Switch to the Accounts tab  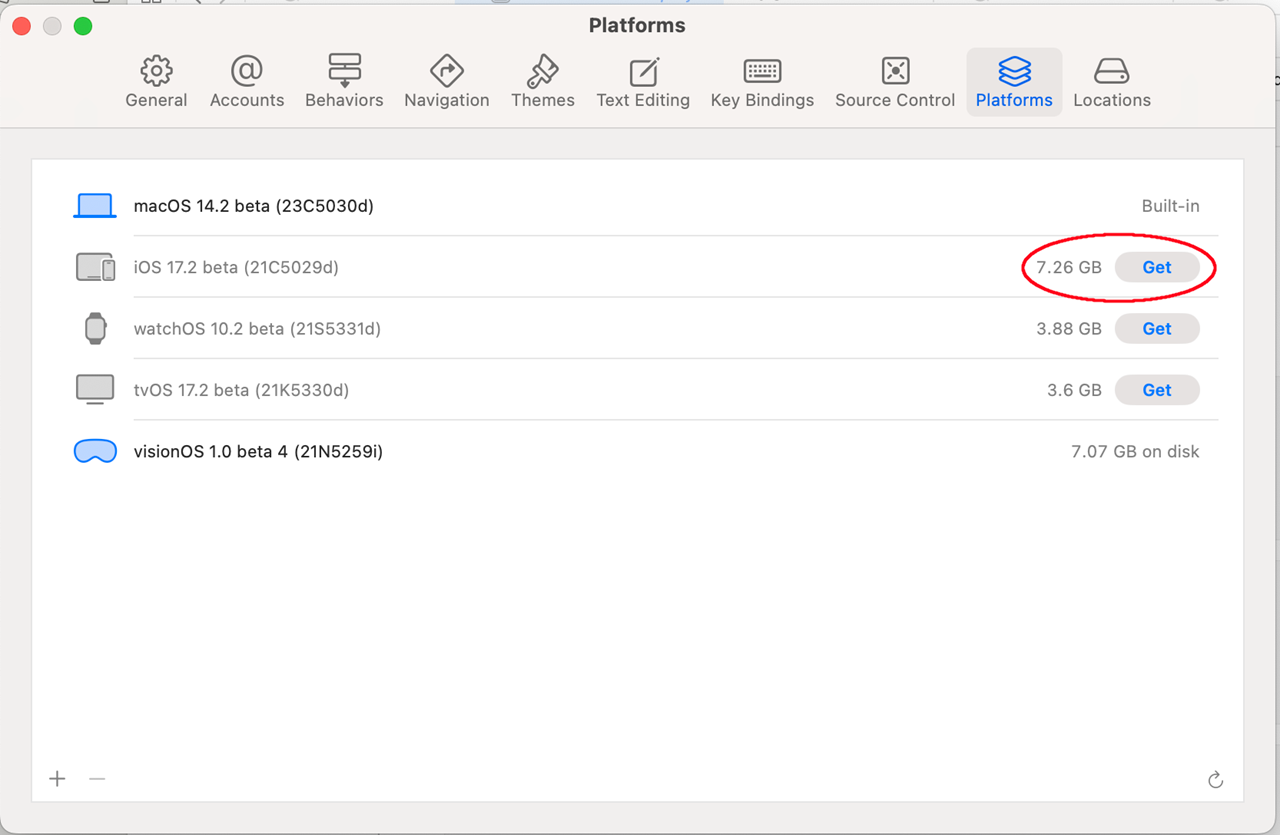point(247,82)
